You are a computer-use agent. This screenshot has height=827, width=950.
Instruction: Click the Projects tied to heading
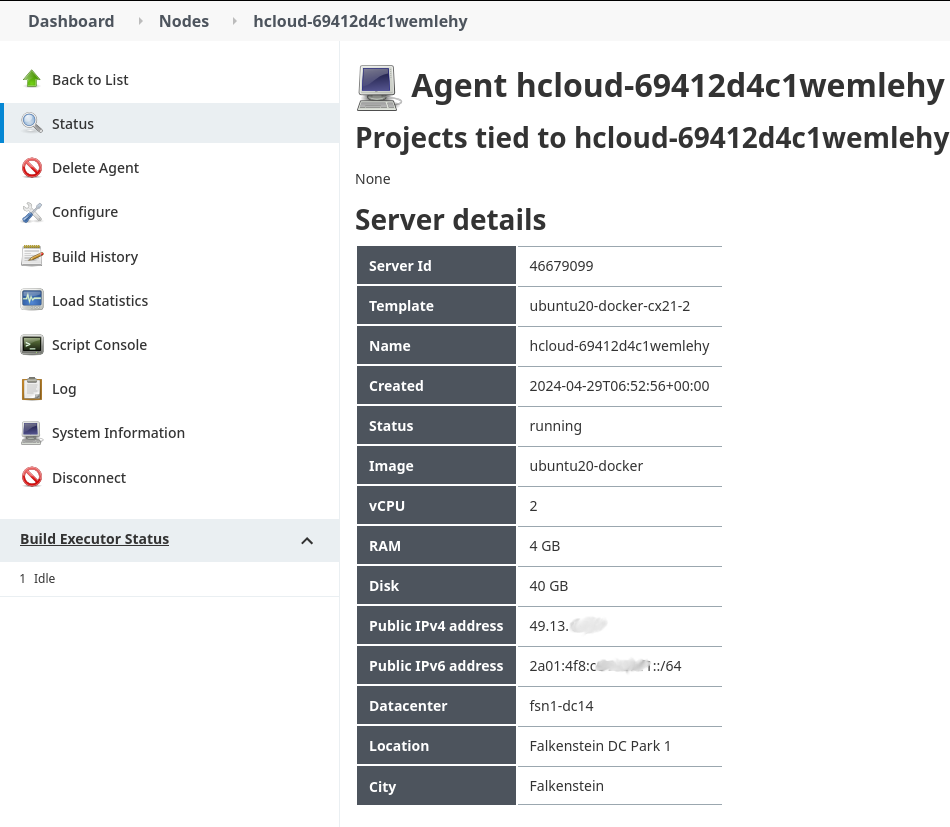(652, 138)
